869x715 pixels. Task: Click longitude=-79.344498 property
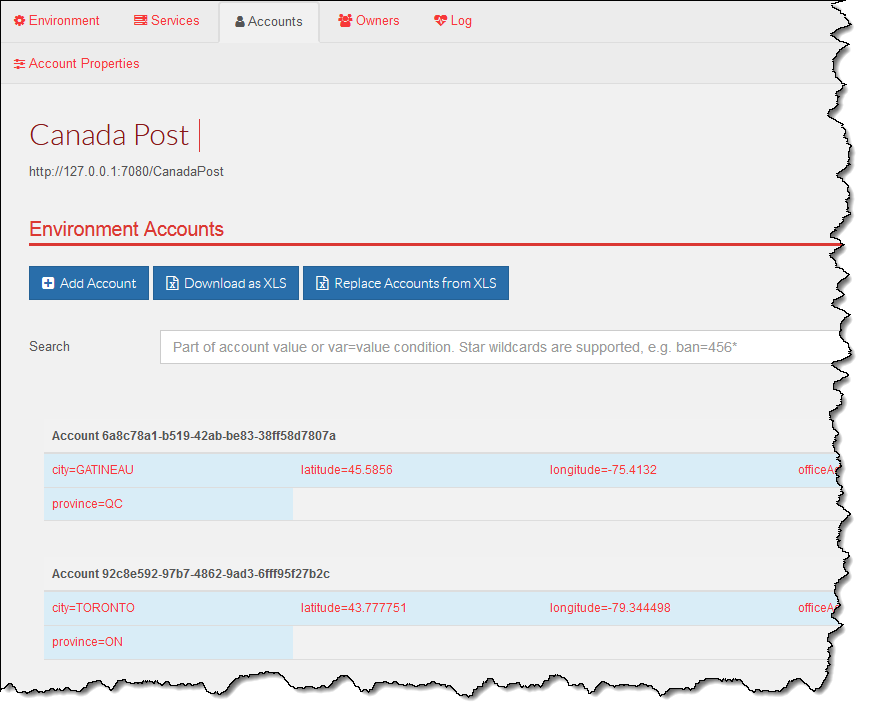610,608
